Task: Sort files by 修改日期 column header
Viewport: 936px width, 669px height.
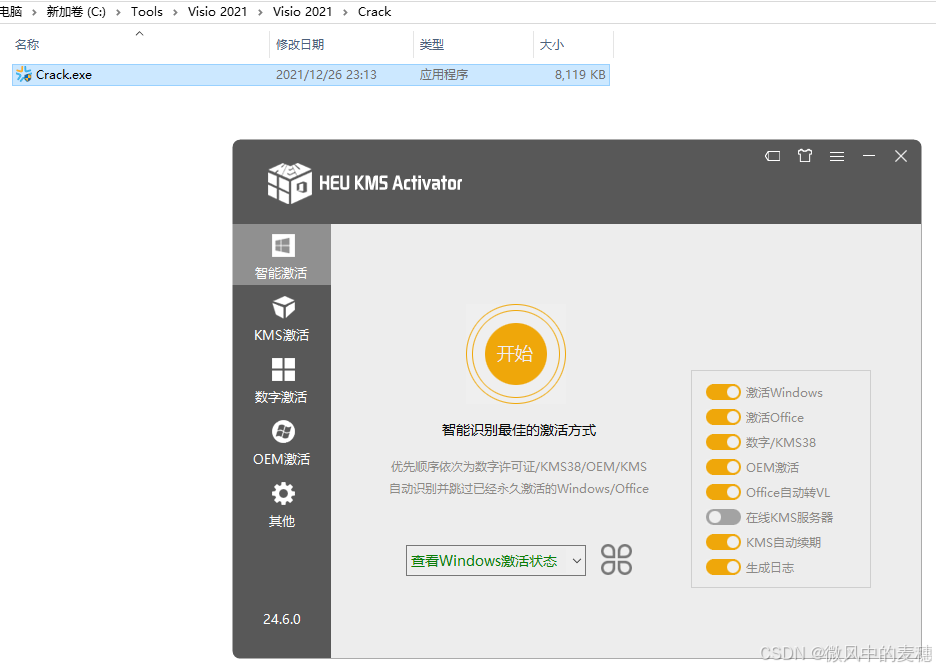Action: click(300, 45)
